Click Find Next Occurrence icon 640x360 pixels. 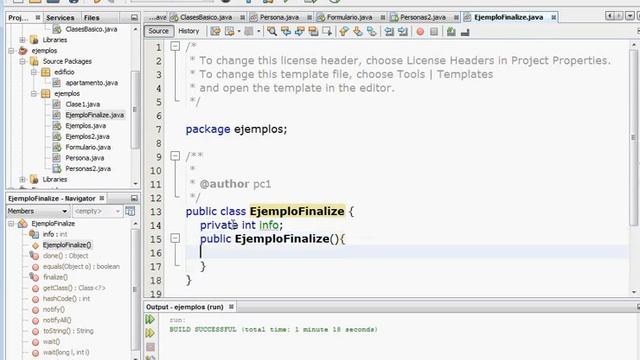[x=300, y=31]
